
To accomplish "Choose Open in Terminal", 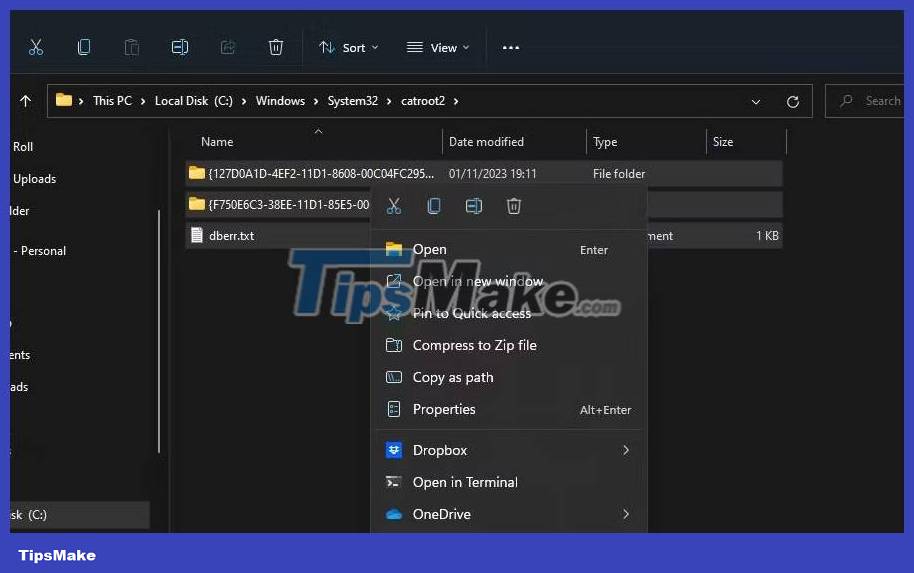I will 509,483.
